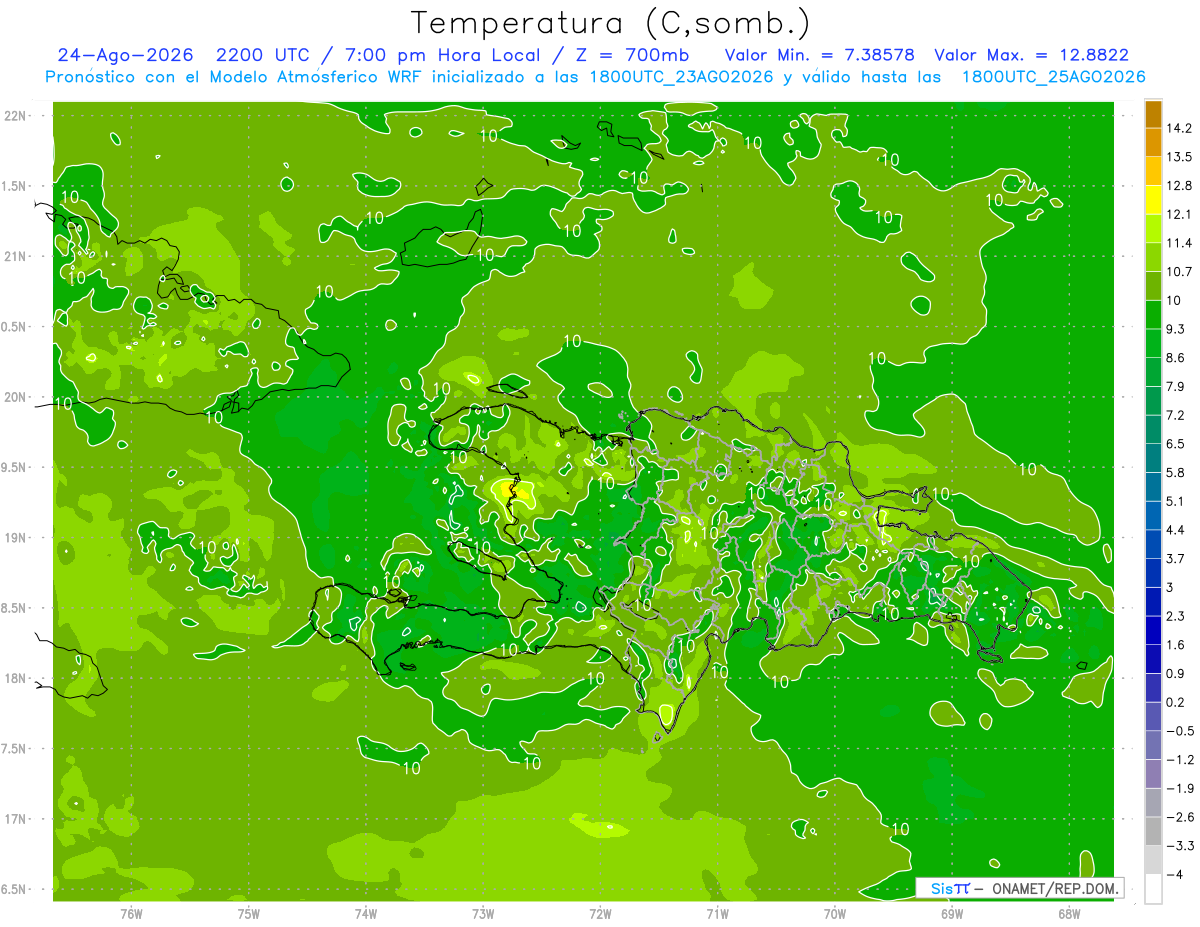Click the "17N" latitude axis label
Image resolution: width=1200 pixels, height=927 pixels.
tap(16, 819)
